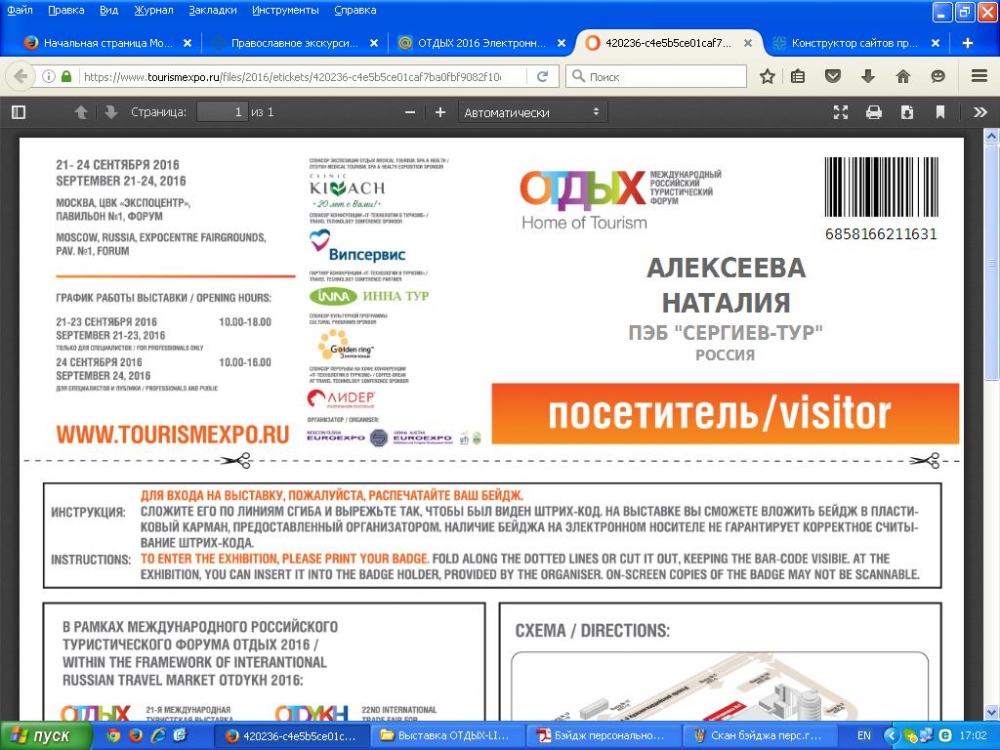
Task: Click the page number field
Action: click(222, 112)
